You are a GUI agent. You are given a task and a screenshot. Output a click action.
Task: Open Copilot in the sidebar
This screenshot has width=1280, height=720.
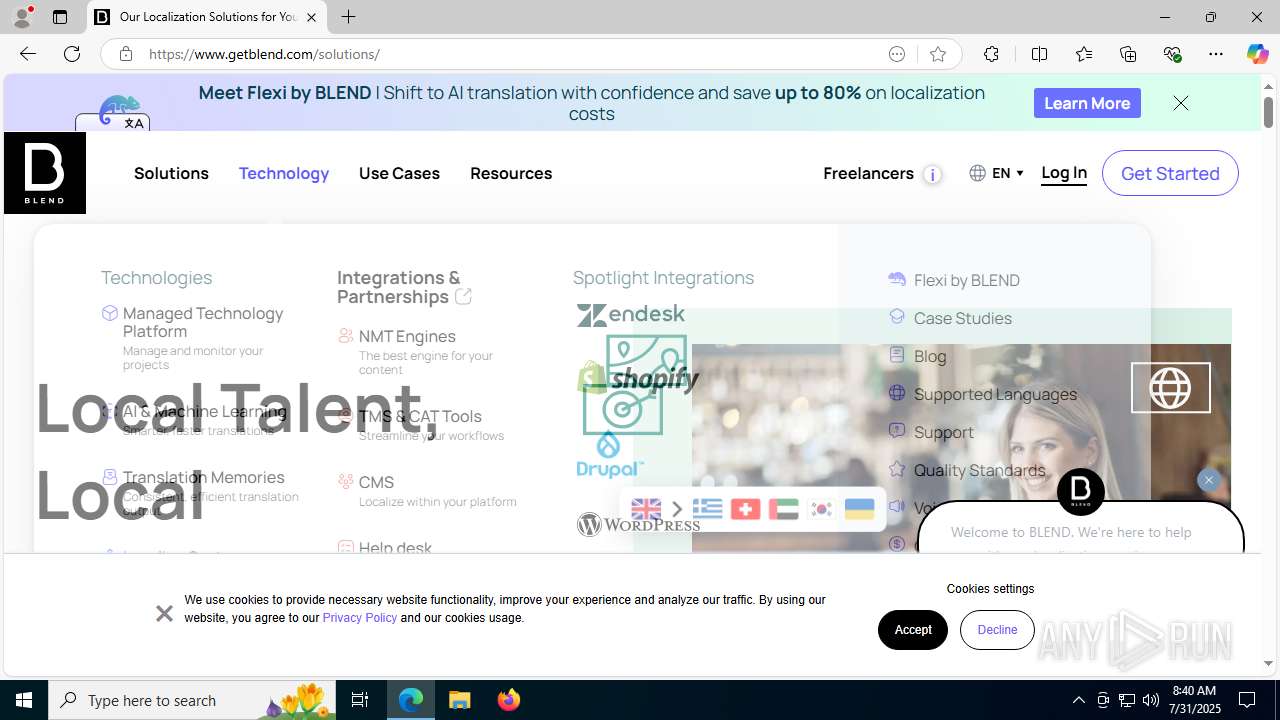point(1257,54)
